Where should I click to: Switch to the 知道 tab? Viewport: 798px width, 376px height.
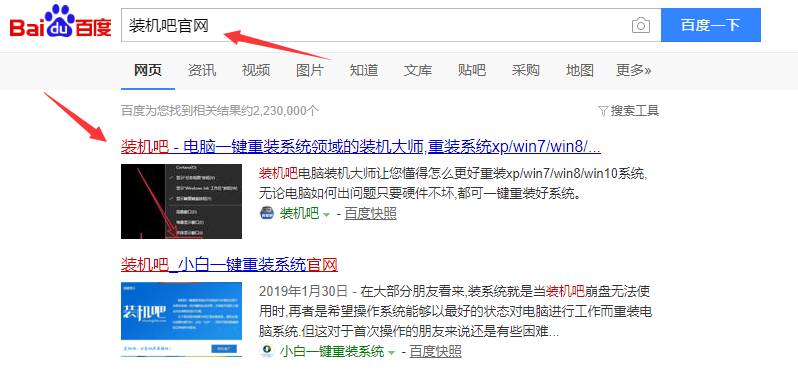(x=364, y=70)
